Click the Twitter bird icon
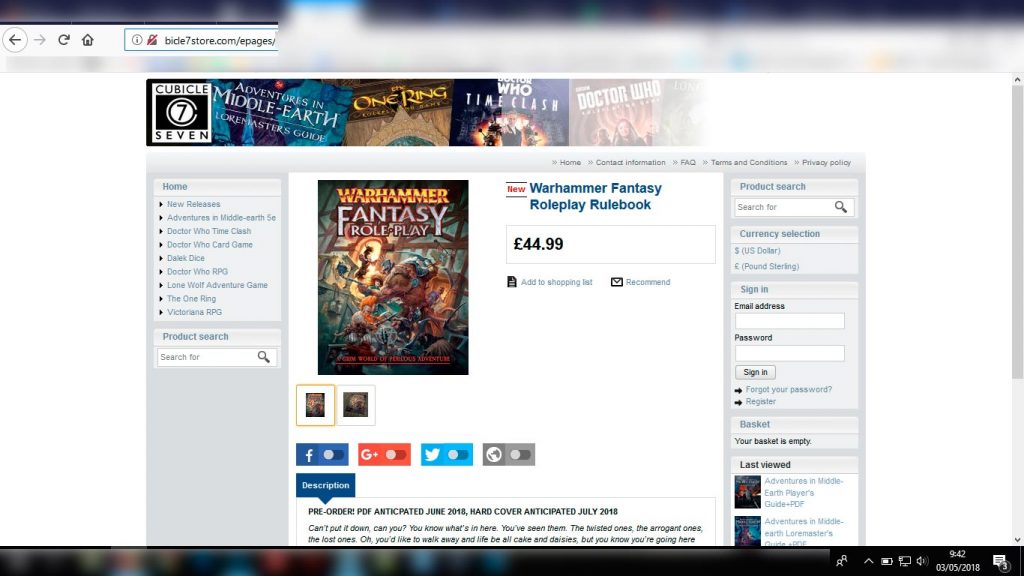Image resolution: width=1024 pixels, height=576 pixels. [x=432, y=455]
